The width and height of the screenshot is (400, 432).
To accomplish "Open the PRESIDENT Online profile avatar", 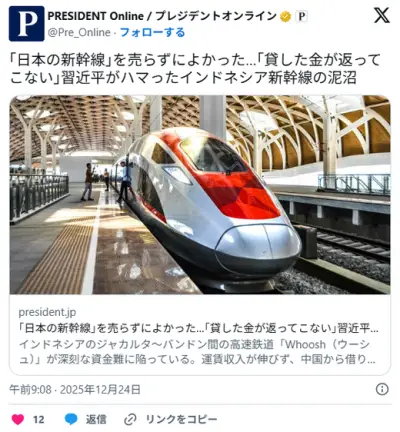I will (x=26, y=24).
